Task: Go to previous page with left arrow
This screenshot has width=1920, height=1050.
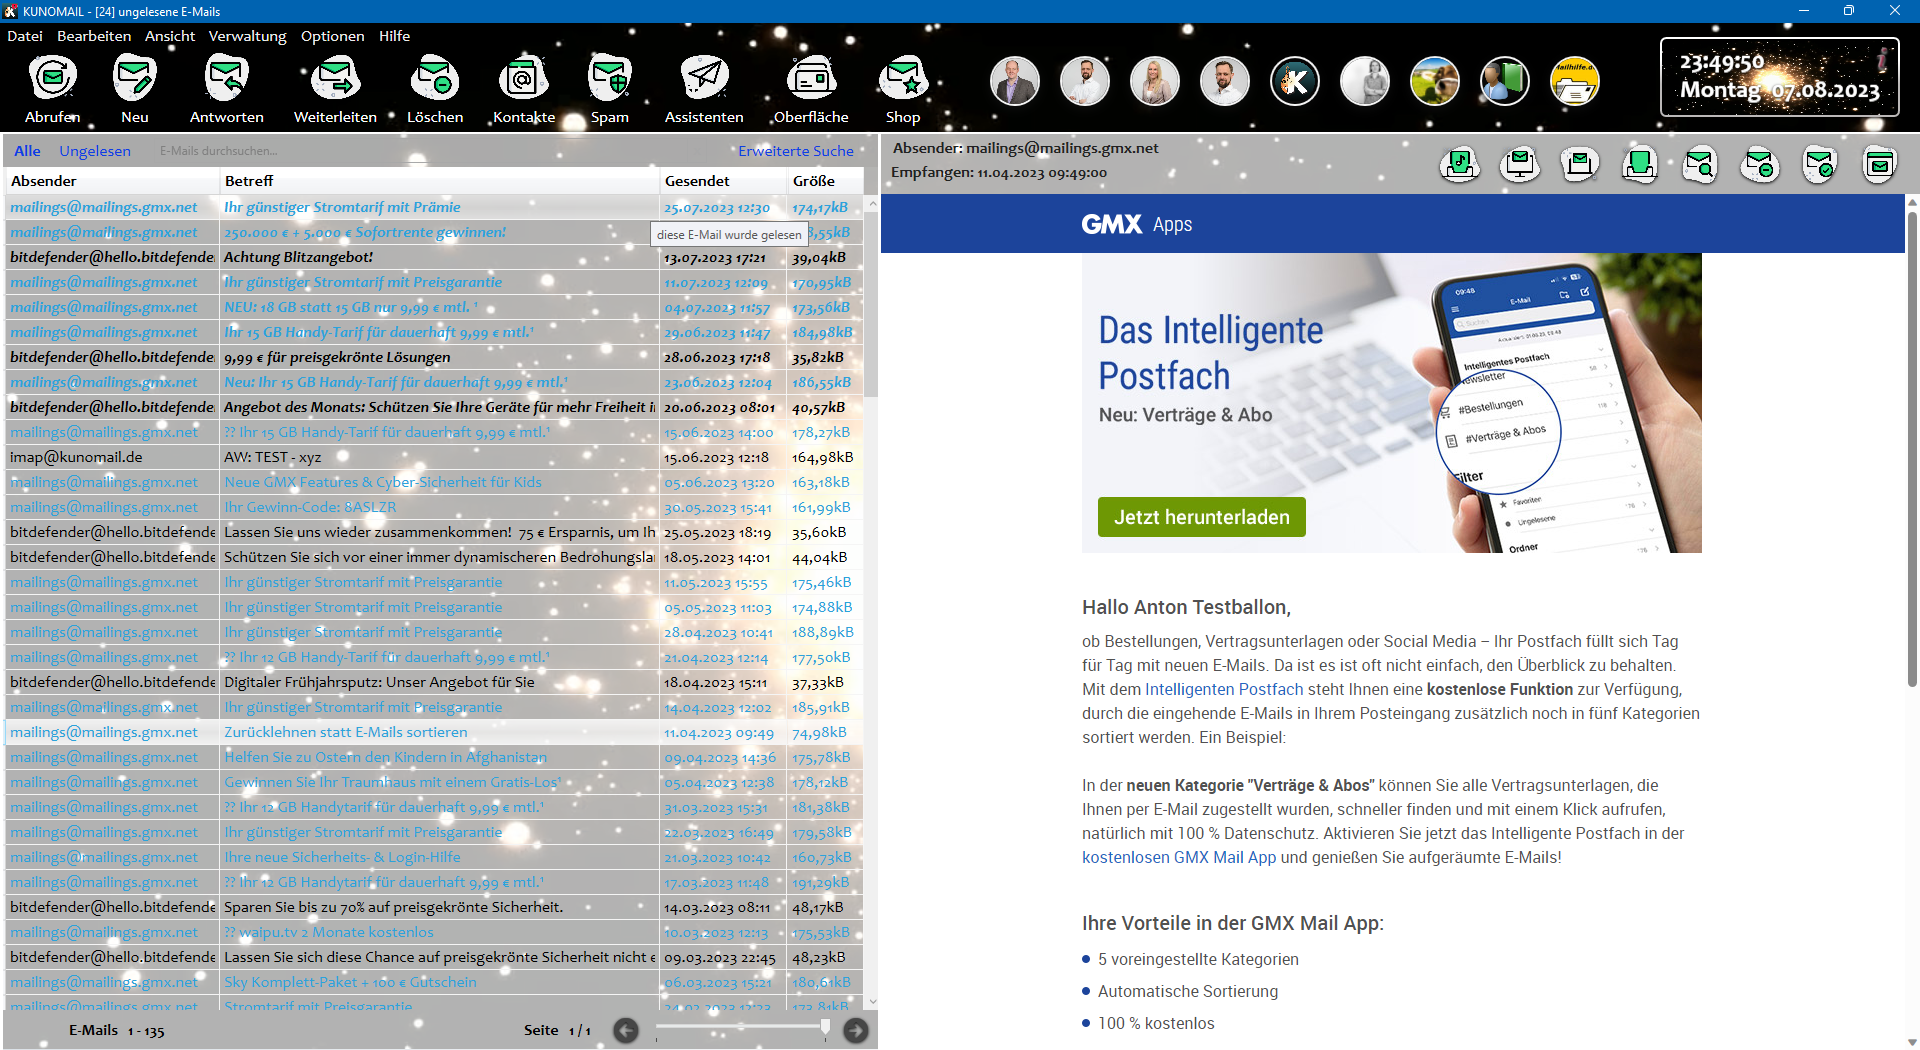Action: pos(626,1031)
